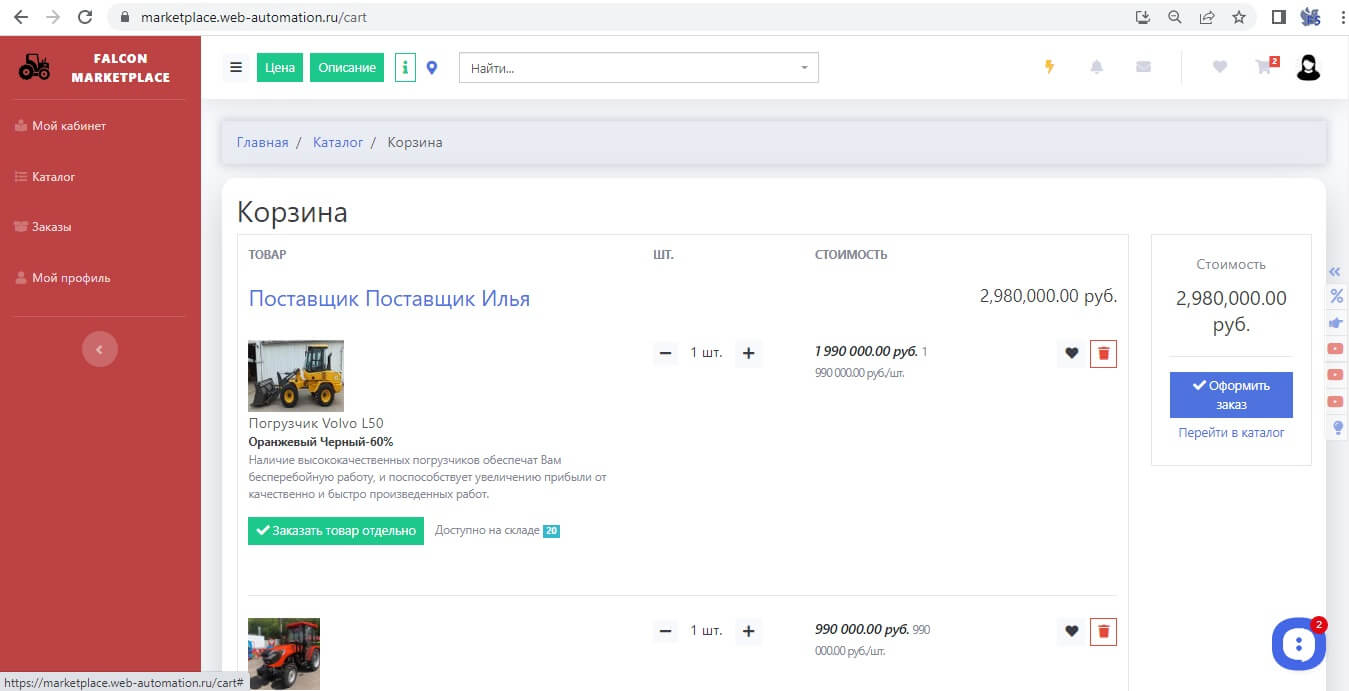This screenshot has width=1349, height=691.
Task: Click the Falcon Marketplace tractor logo
Action: (x=34, y=68)
